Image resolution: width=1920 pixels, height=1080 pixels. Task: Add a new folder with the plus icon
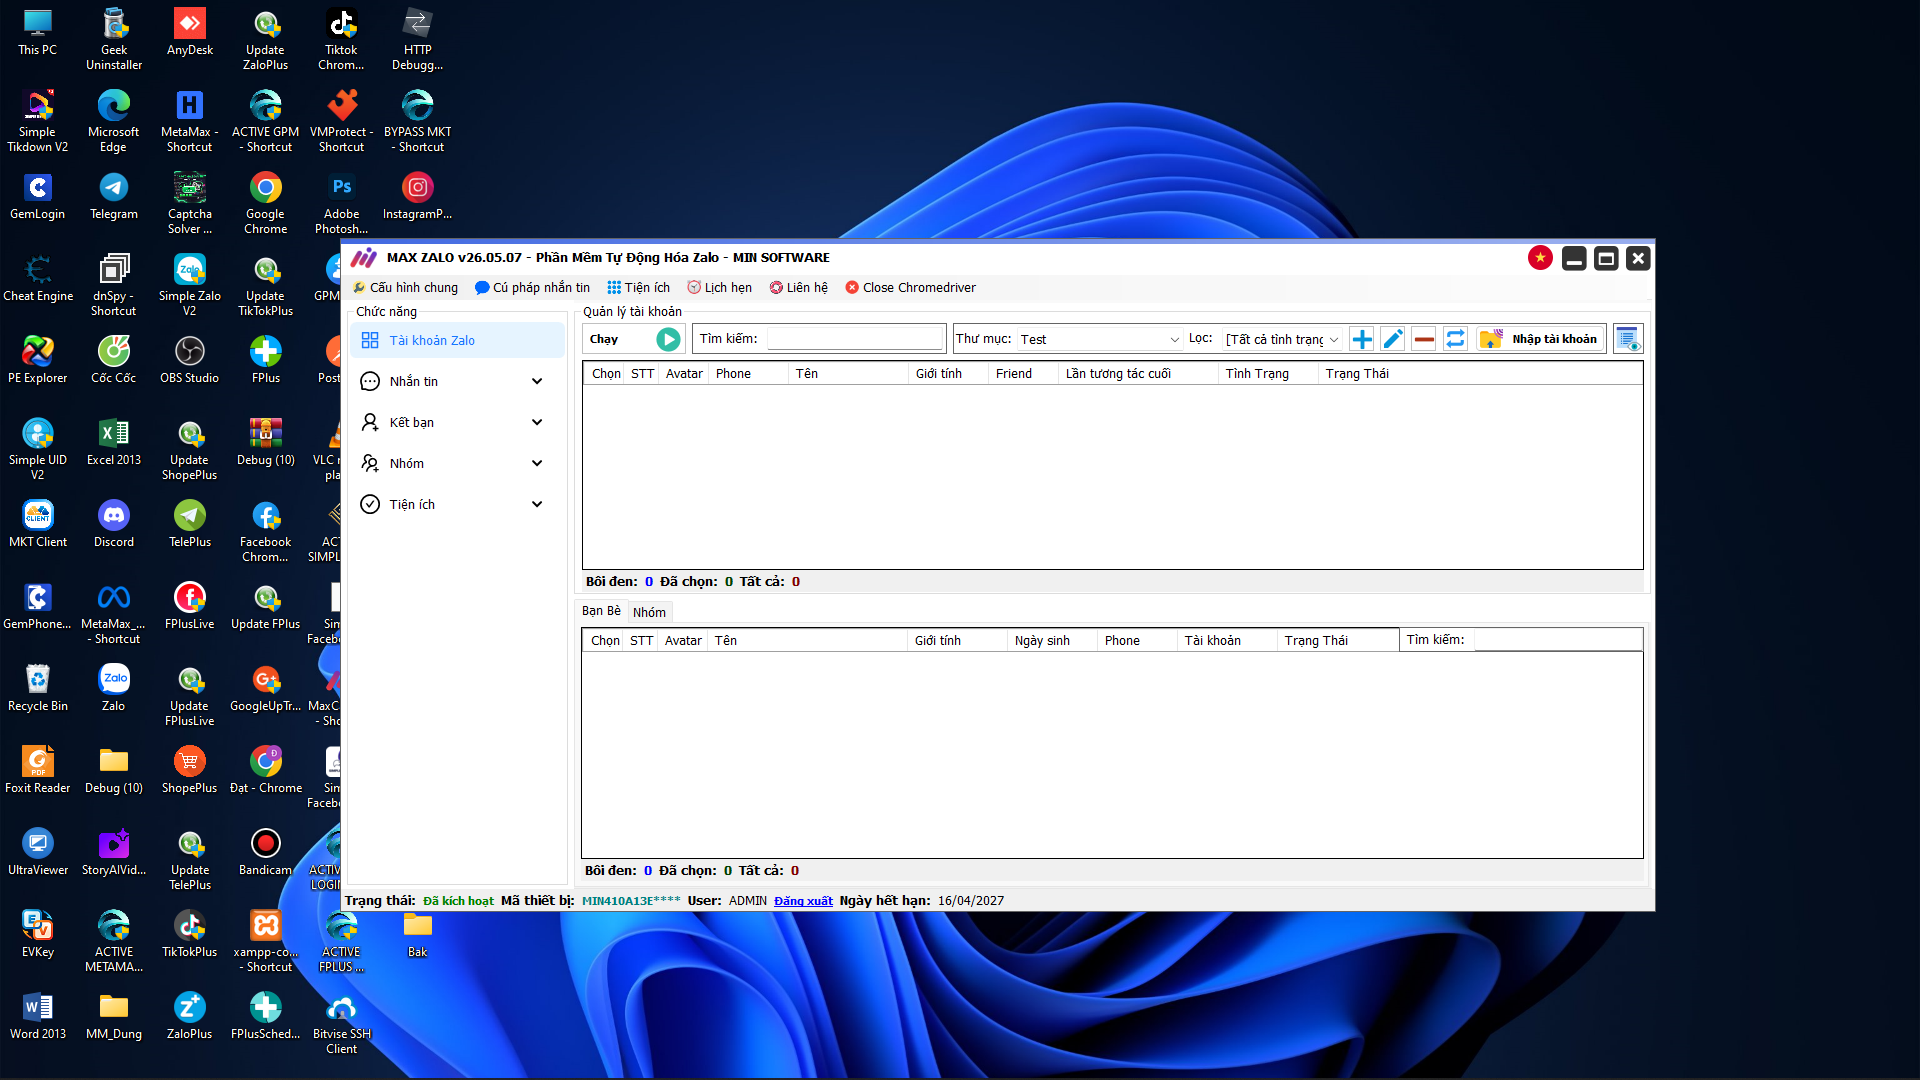point(1361,339)
